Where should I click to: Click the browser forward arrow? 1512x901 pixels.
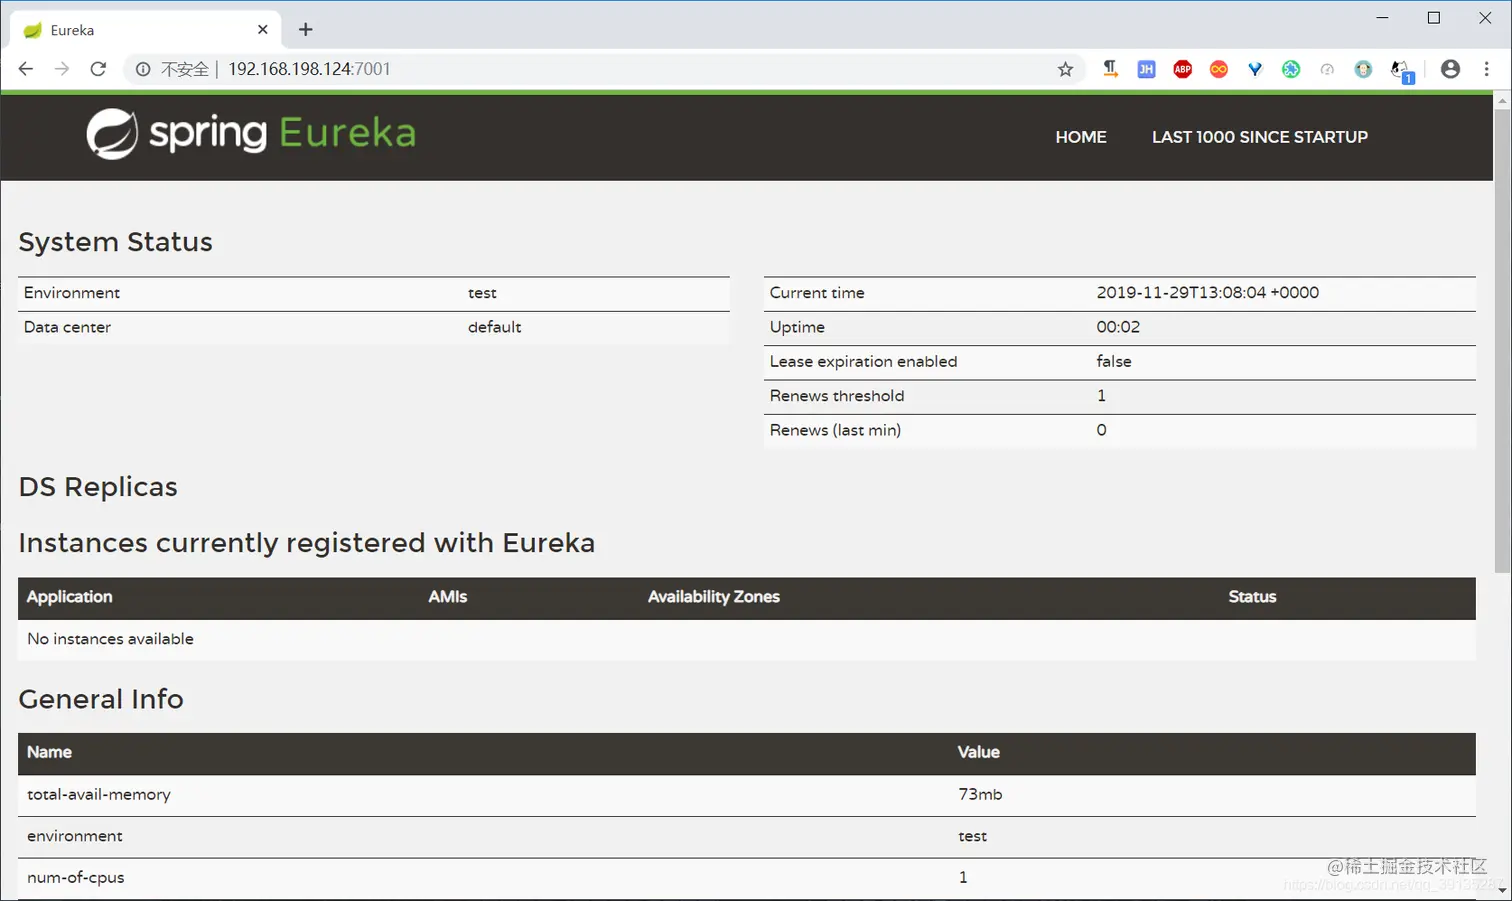coord(62,69)
